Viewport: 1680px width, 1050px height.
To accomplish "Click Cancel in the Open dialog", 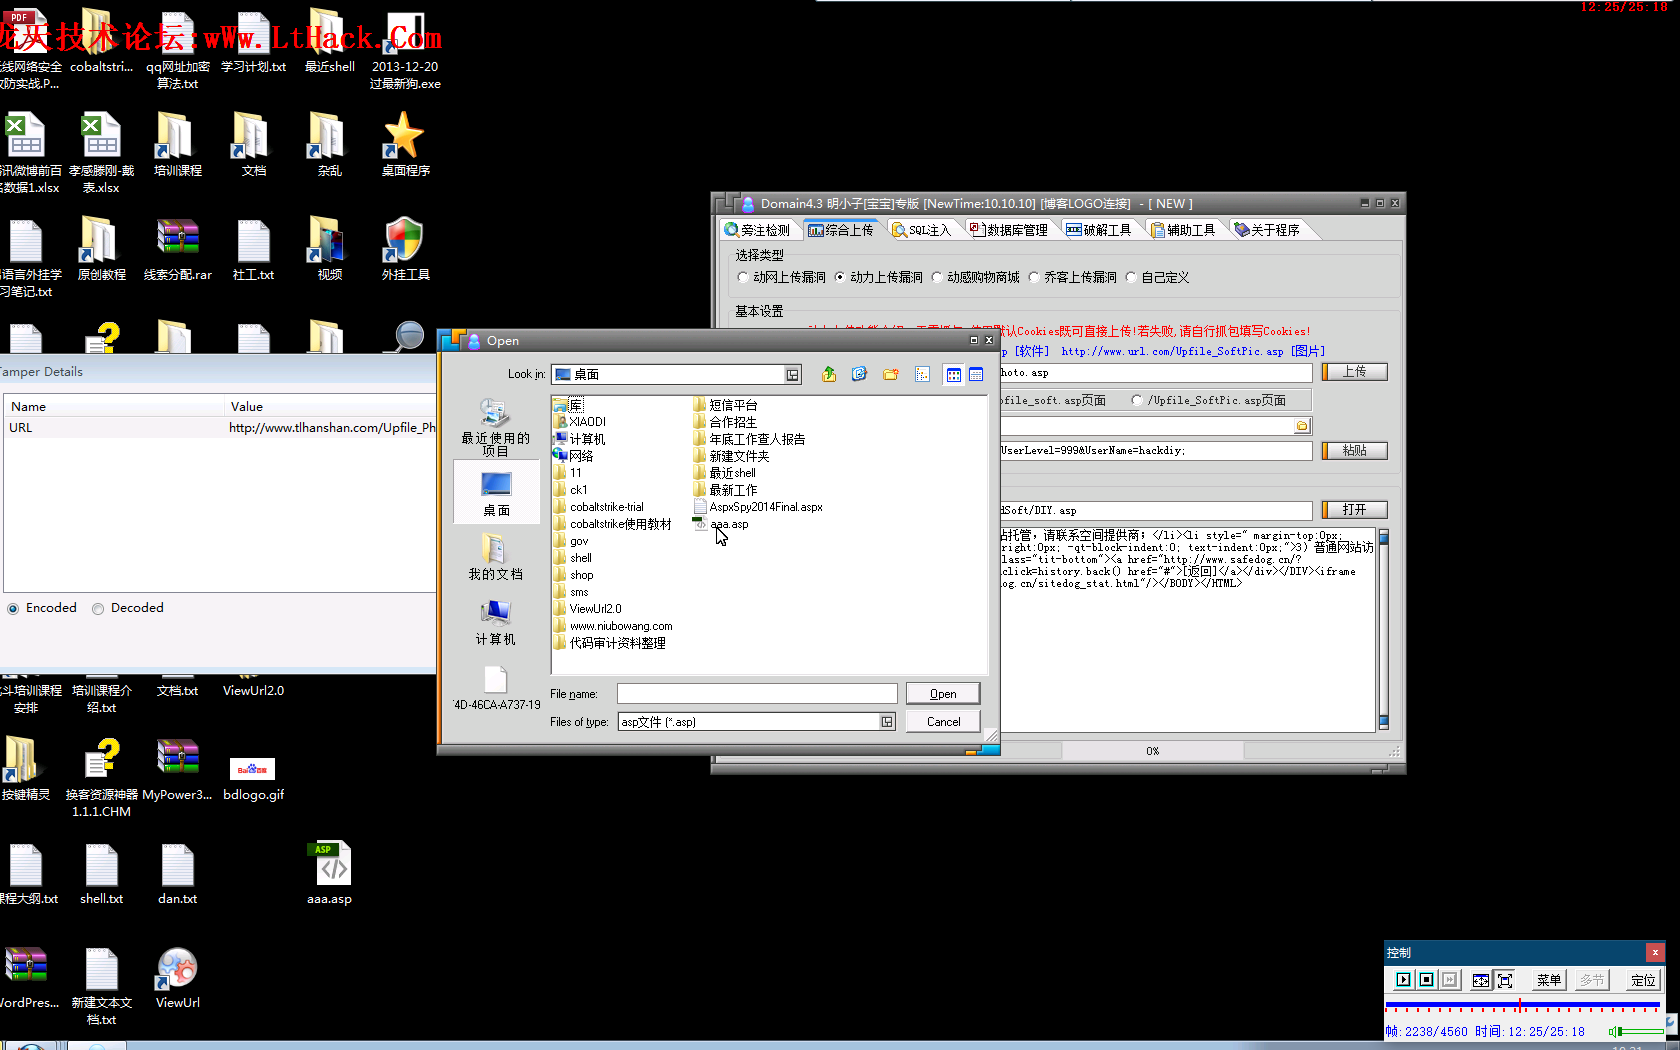I will (943, 721).
